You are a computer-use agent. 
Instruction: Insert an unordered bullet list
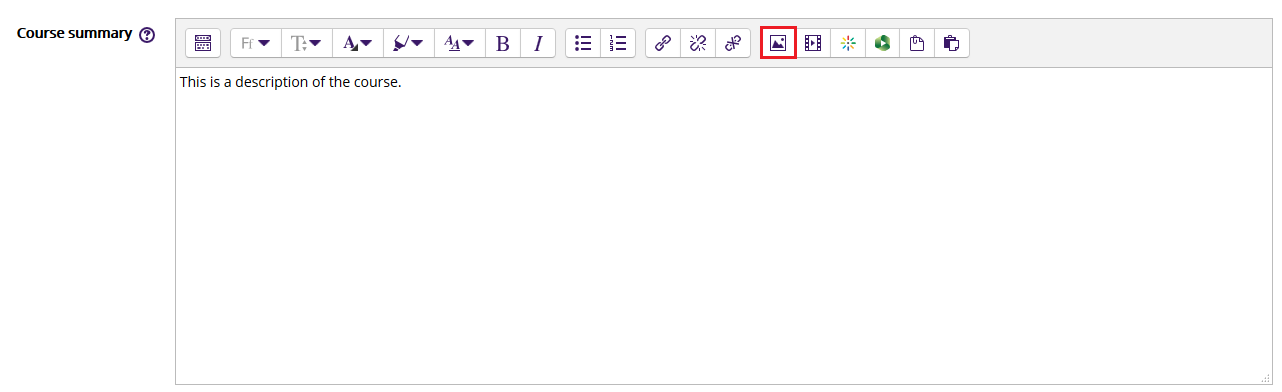[x=583, y=43]
